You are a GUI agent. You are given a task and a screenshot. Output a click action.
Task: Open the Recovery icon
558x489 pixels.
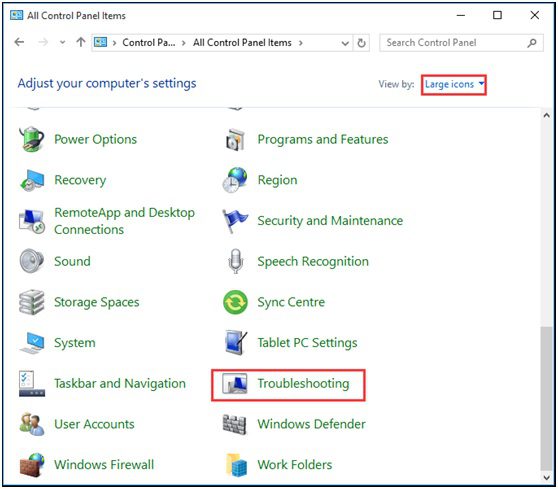pyautogui.click(x=32, y=180)
